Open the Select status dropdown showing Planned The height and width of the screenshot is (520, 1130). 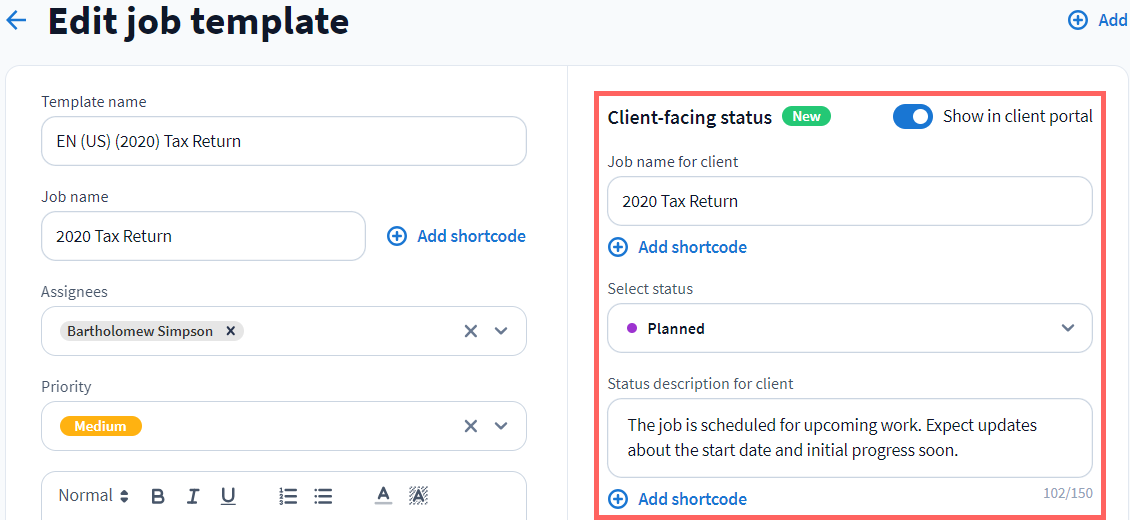849,328
